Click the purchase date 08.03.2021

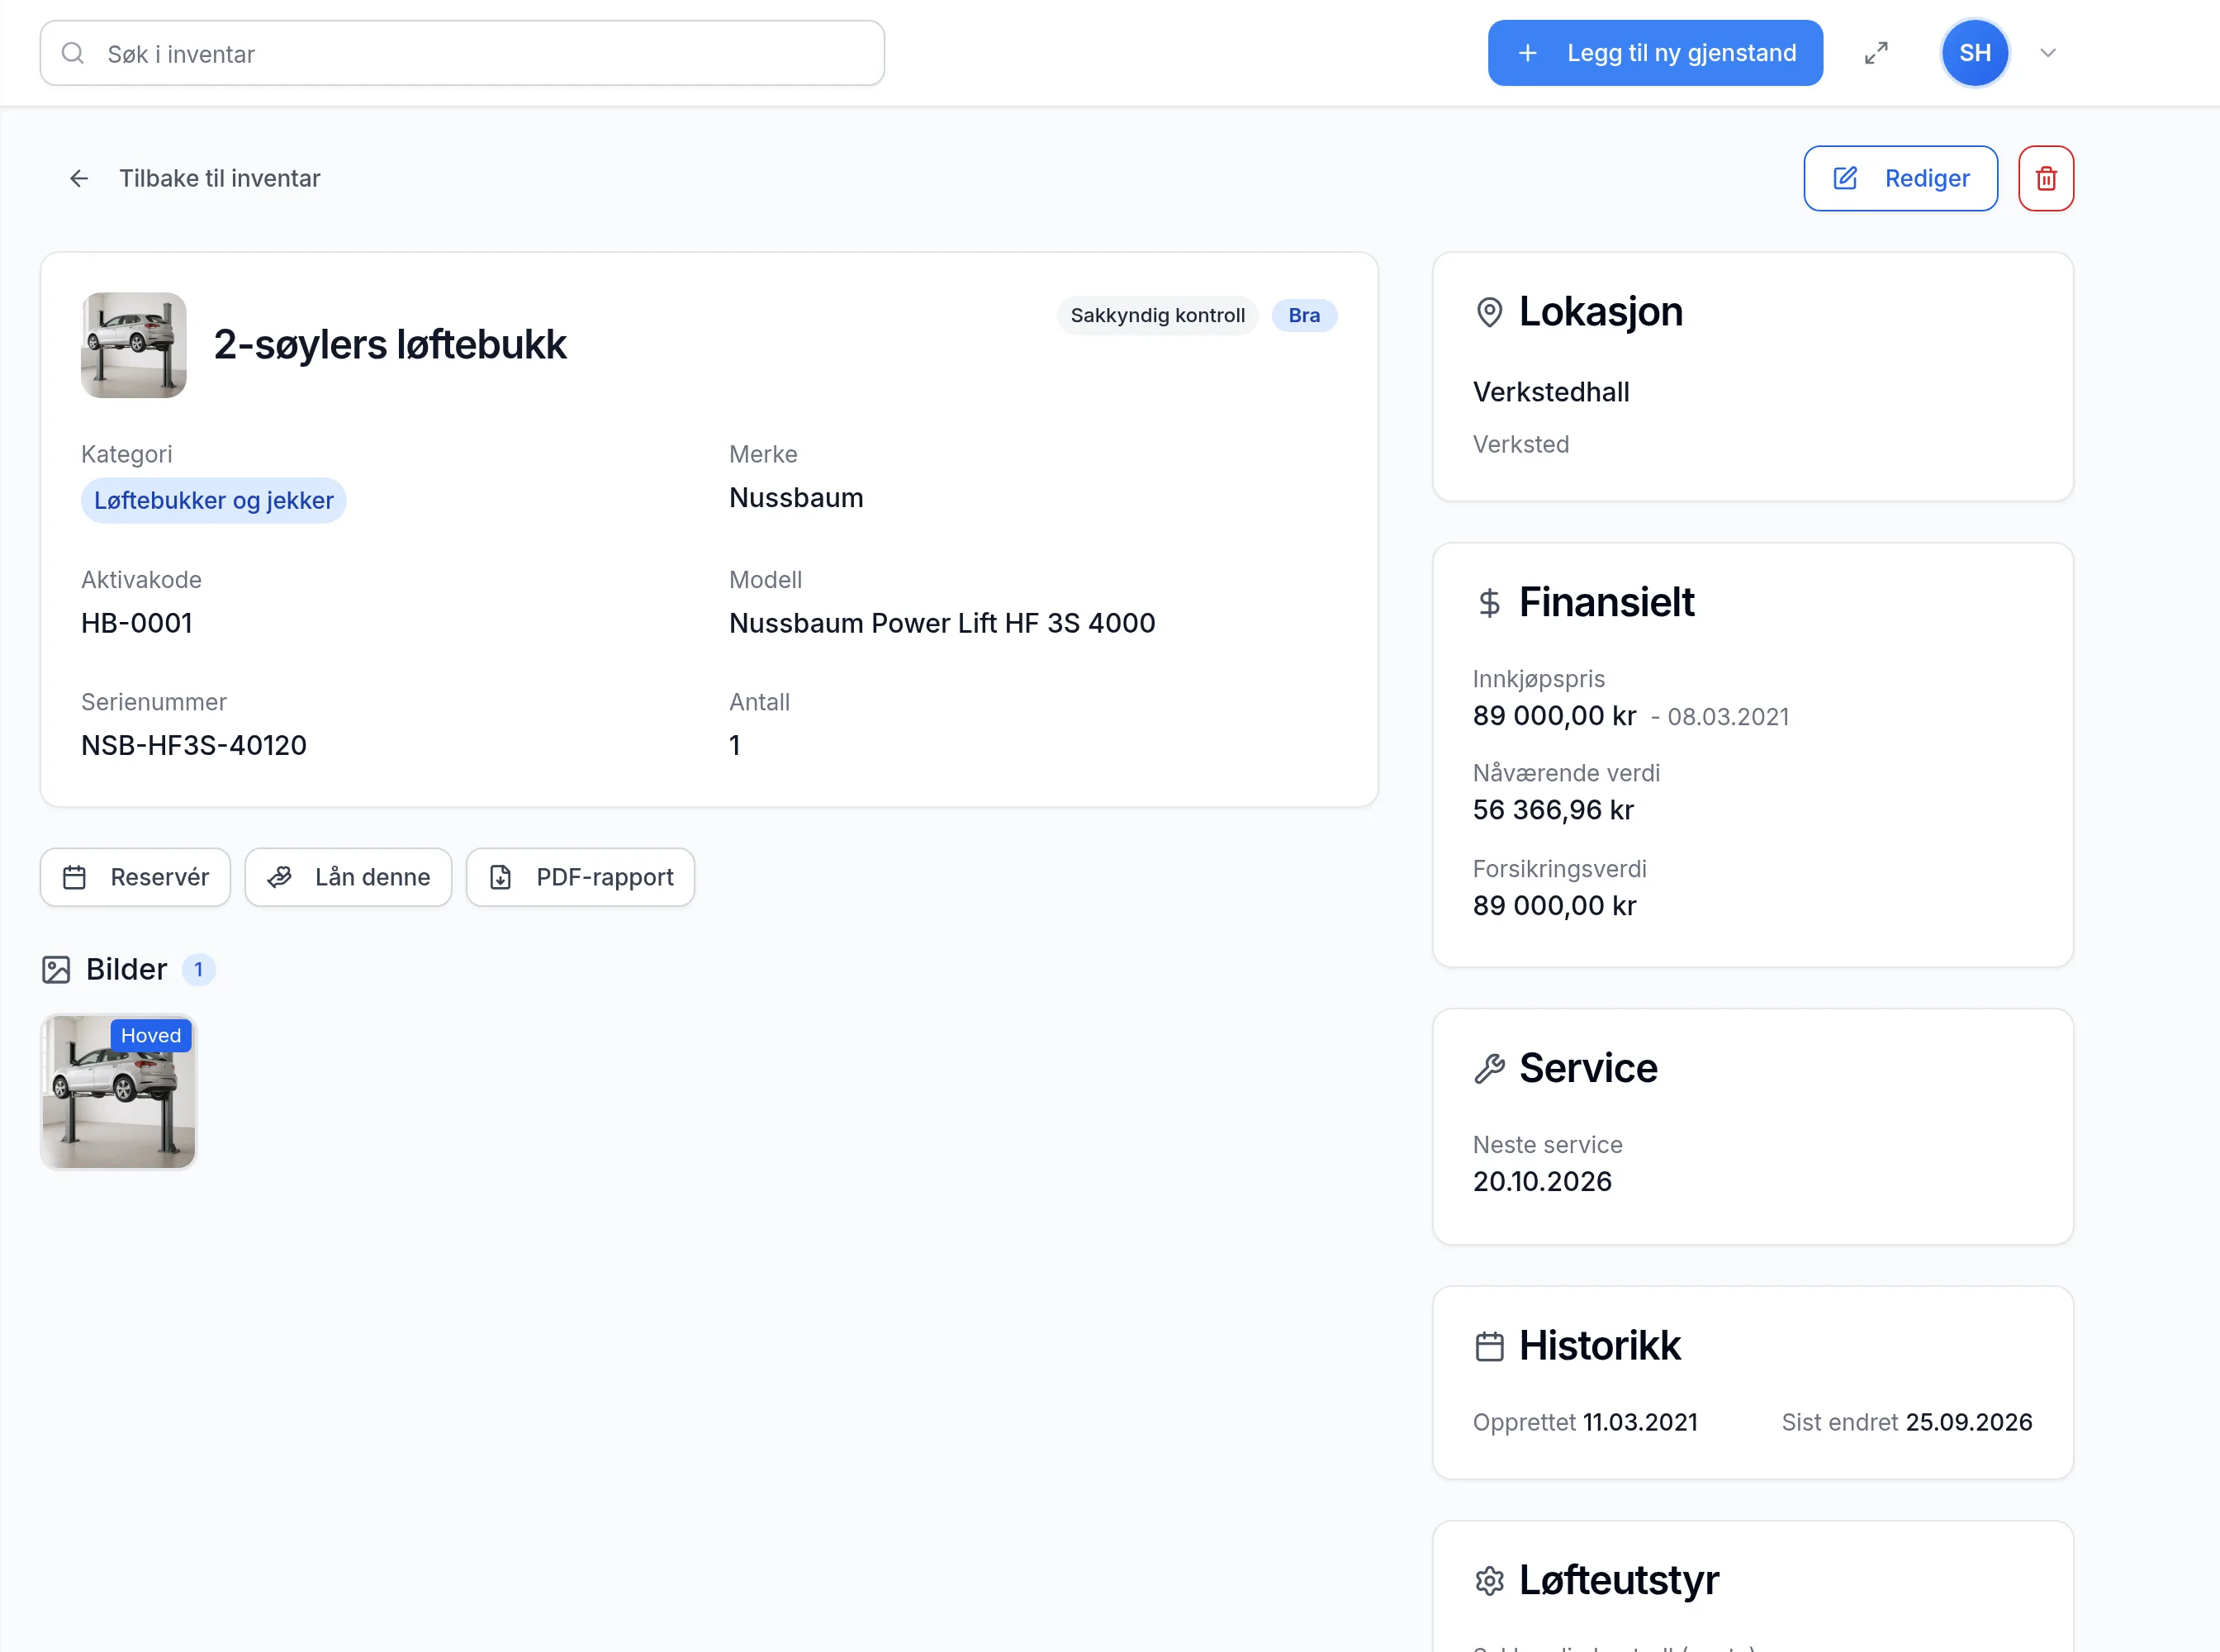pos(1727,717)
